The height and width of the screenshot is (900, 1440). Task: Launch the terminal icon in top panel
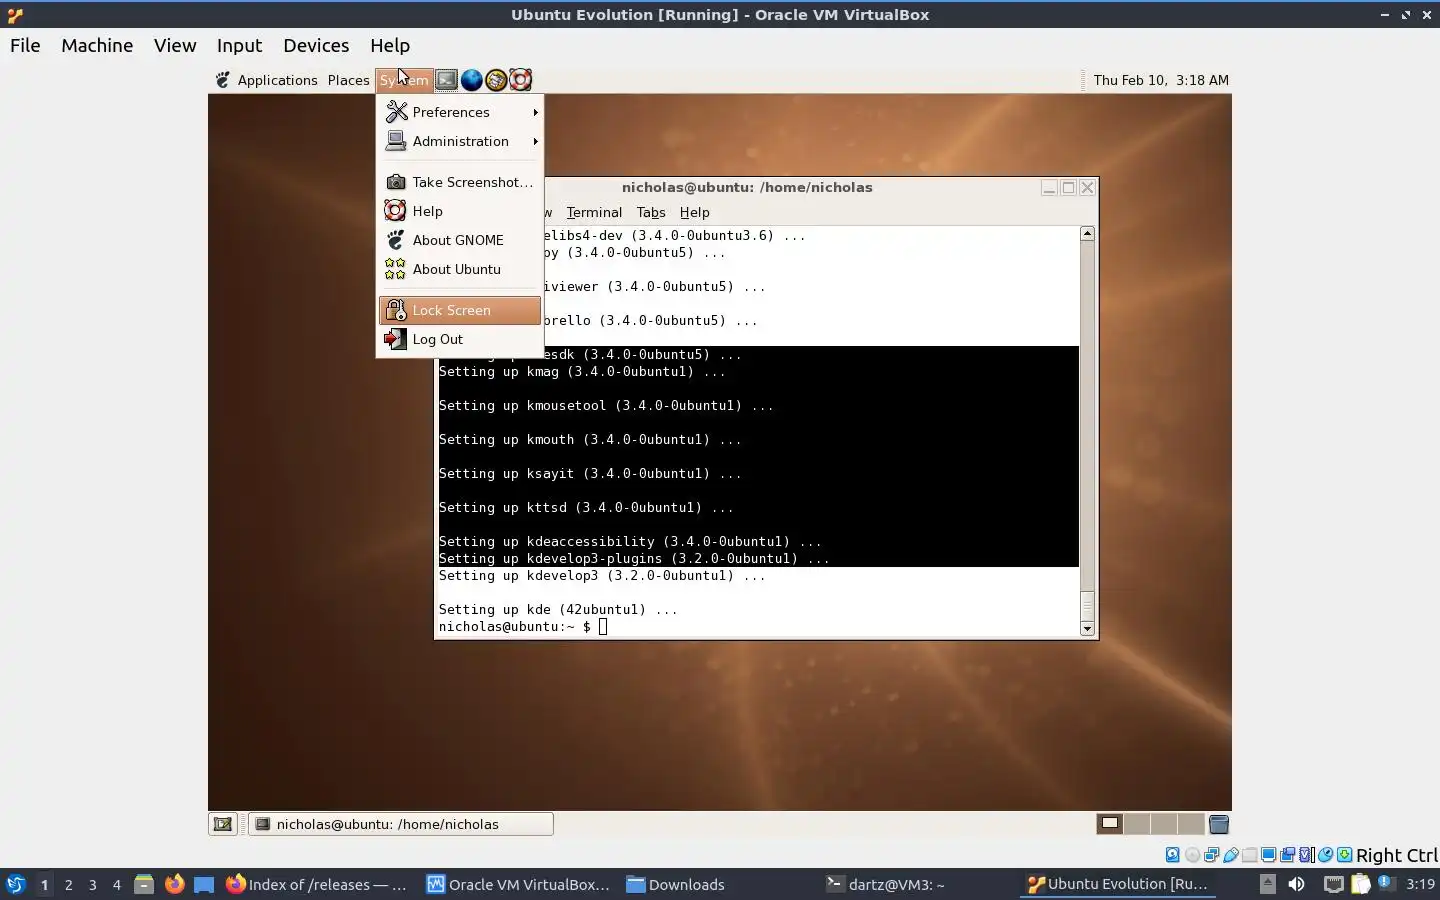click(x=447, y=80)
